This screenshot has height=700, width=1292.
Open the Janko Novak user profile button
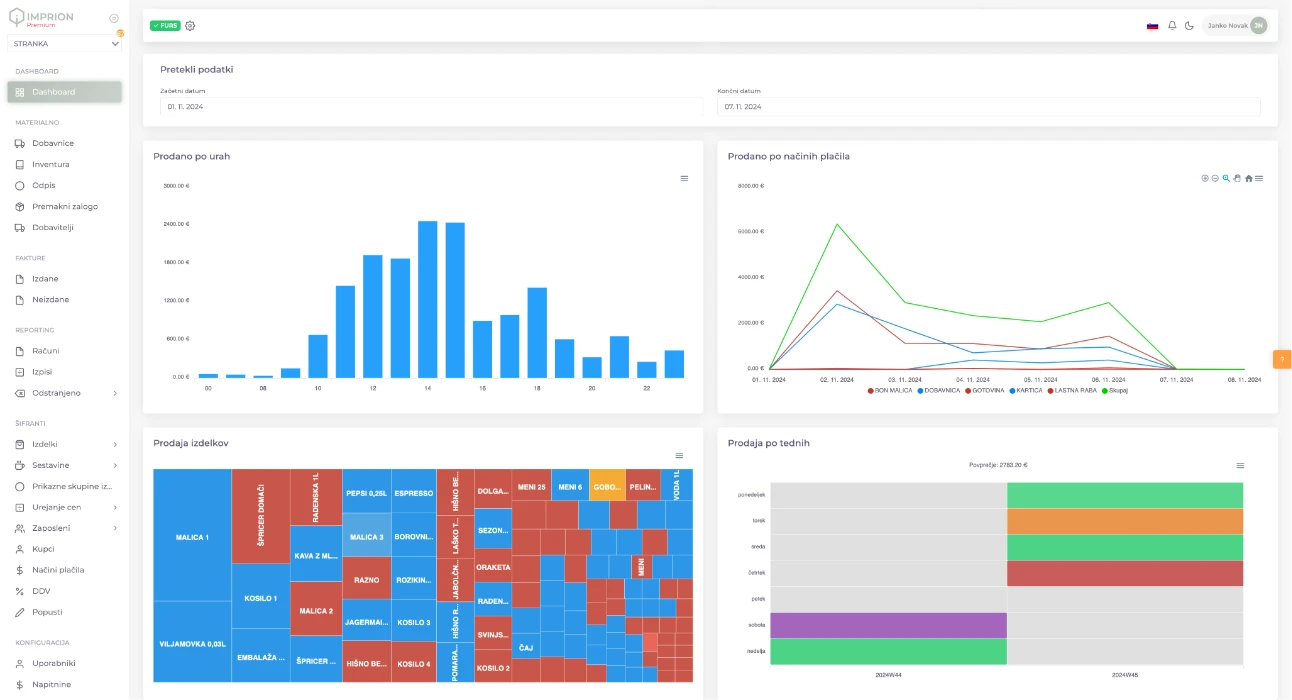[1236, 25]
